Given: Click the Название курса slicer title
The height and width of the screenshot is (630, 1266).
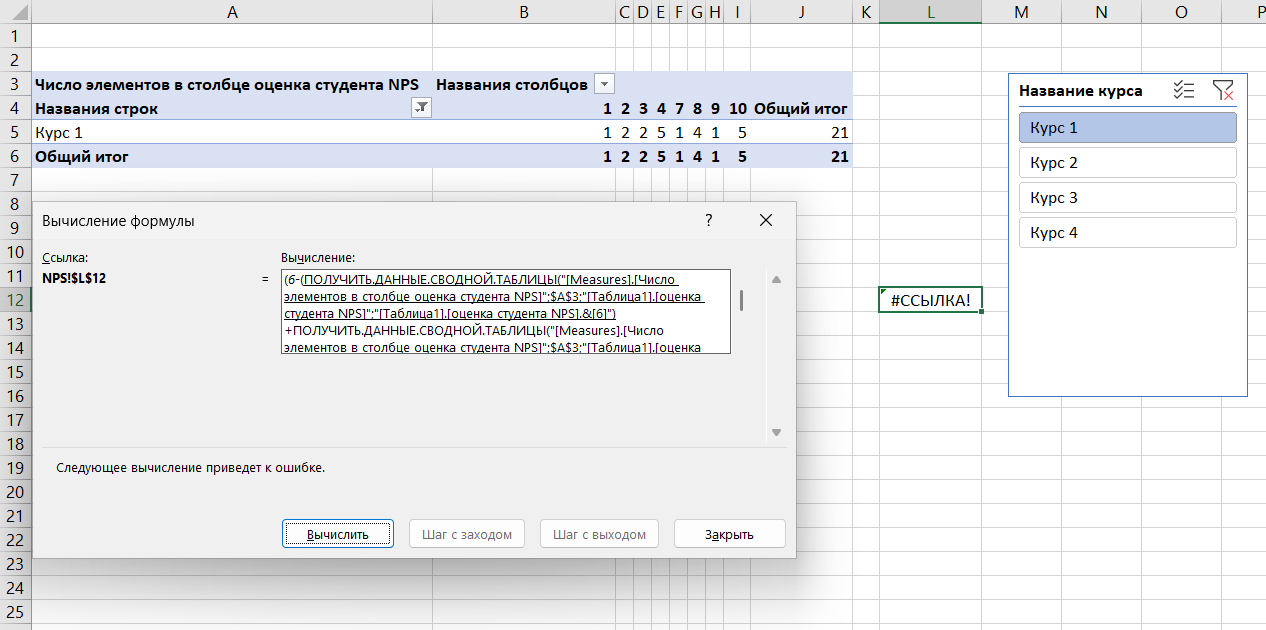Looking at the screenshot, I should [1081, 90].
